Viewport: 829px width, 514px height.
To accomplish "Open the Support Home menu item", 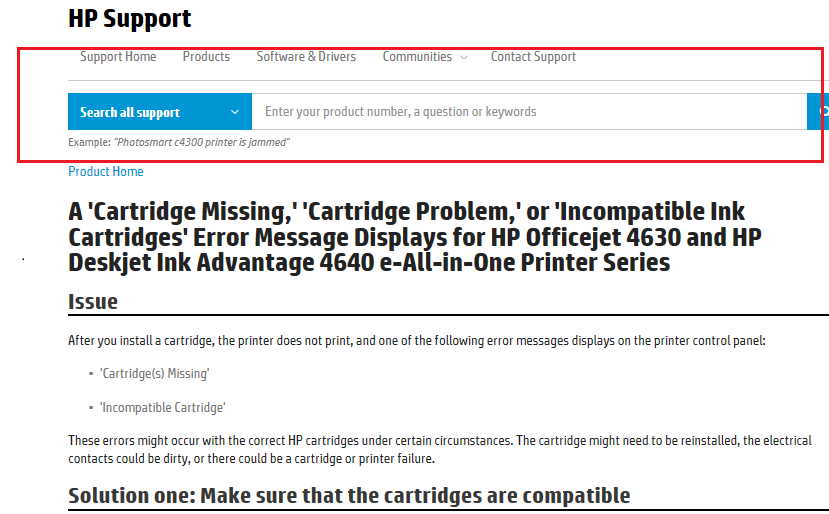I will click(x=118, y=57).
